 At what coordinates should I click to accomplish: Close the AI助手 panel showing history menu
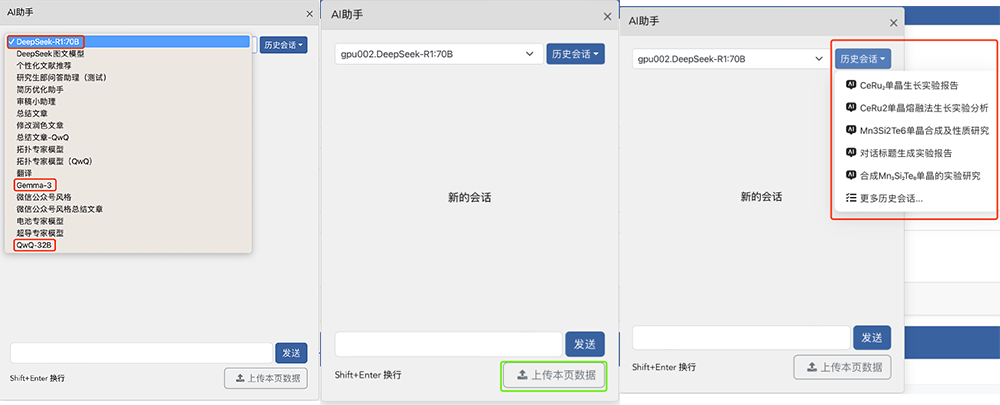[893, 22]
